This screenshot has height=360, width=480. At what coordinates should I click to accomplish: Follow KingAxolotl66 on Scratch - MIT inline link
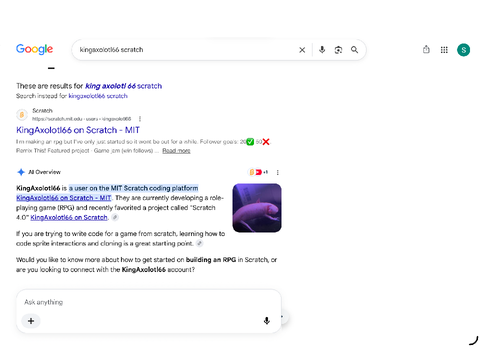tap(63, 198)
